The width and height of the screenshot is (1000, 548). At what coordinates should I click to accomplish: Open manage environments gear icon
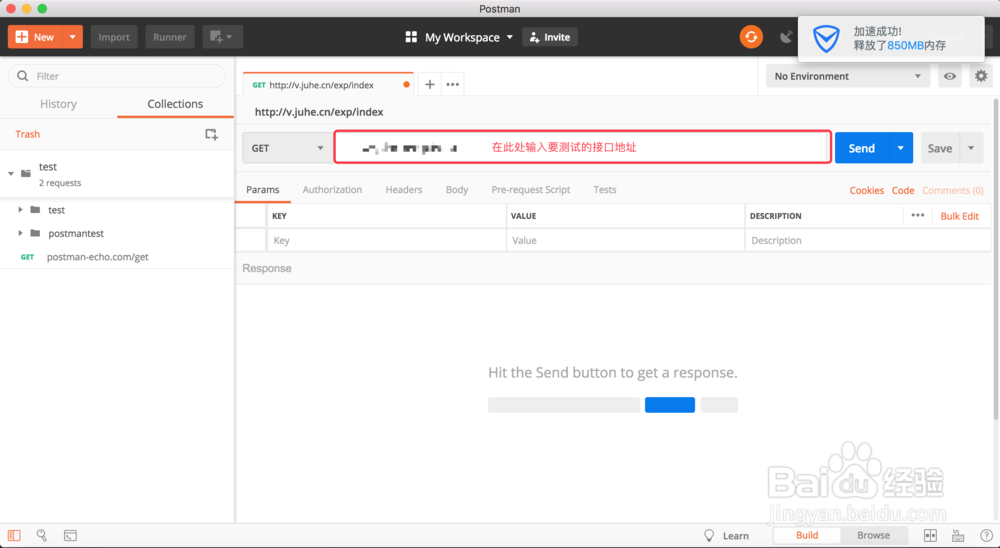(981, 77)
